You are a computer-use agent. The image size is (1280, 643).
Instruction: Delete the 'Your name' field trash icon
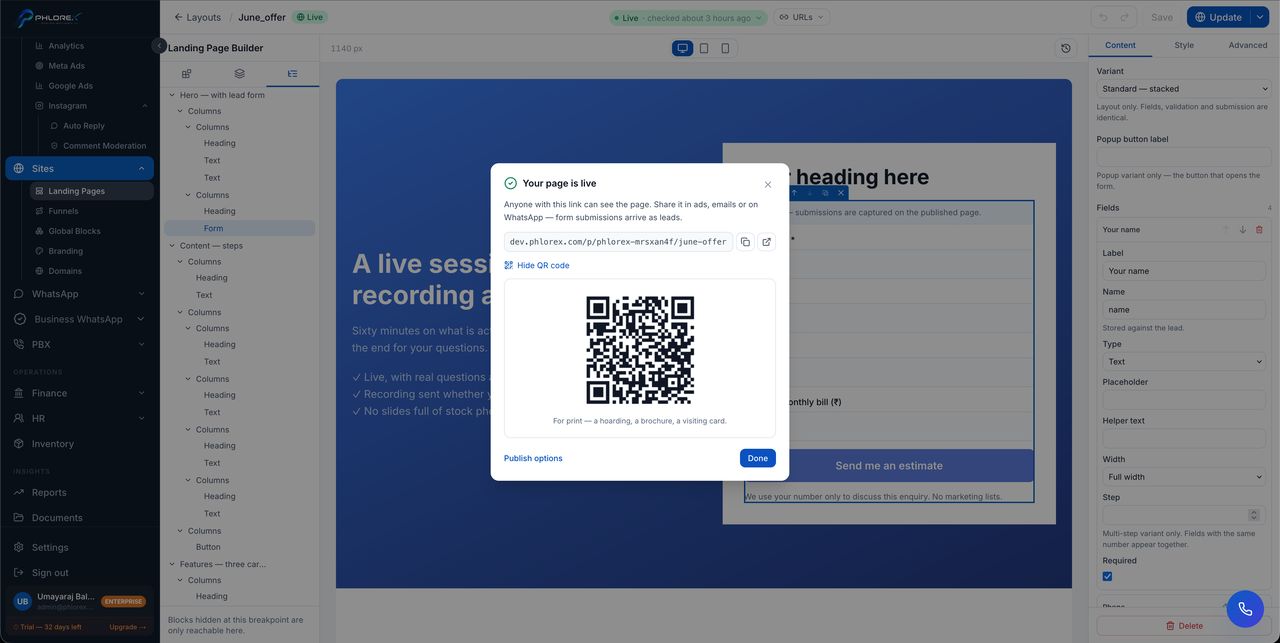(x=1259, y=230)
